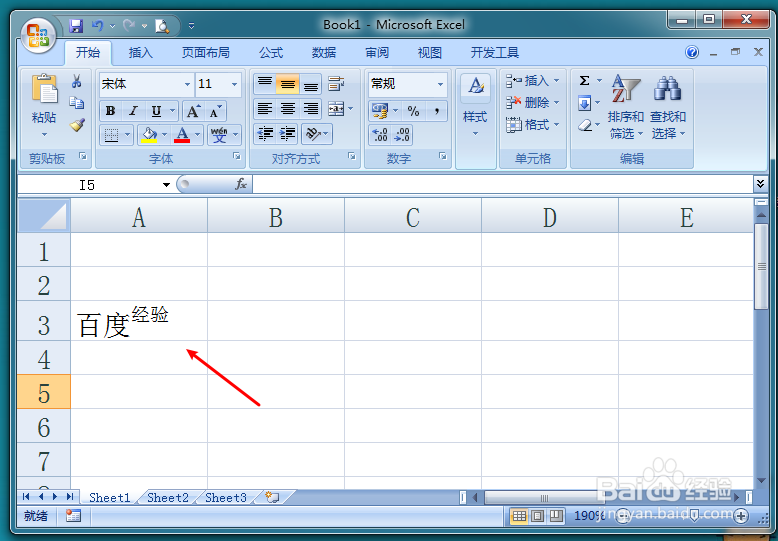Select cell A3 containing 百度经验
The width and height of the screenshot is (778, 541).
[139, 321]
